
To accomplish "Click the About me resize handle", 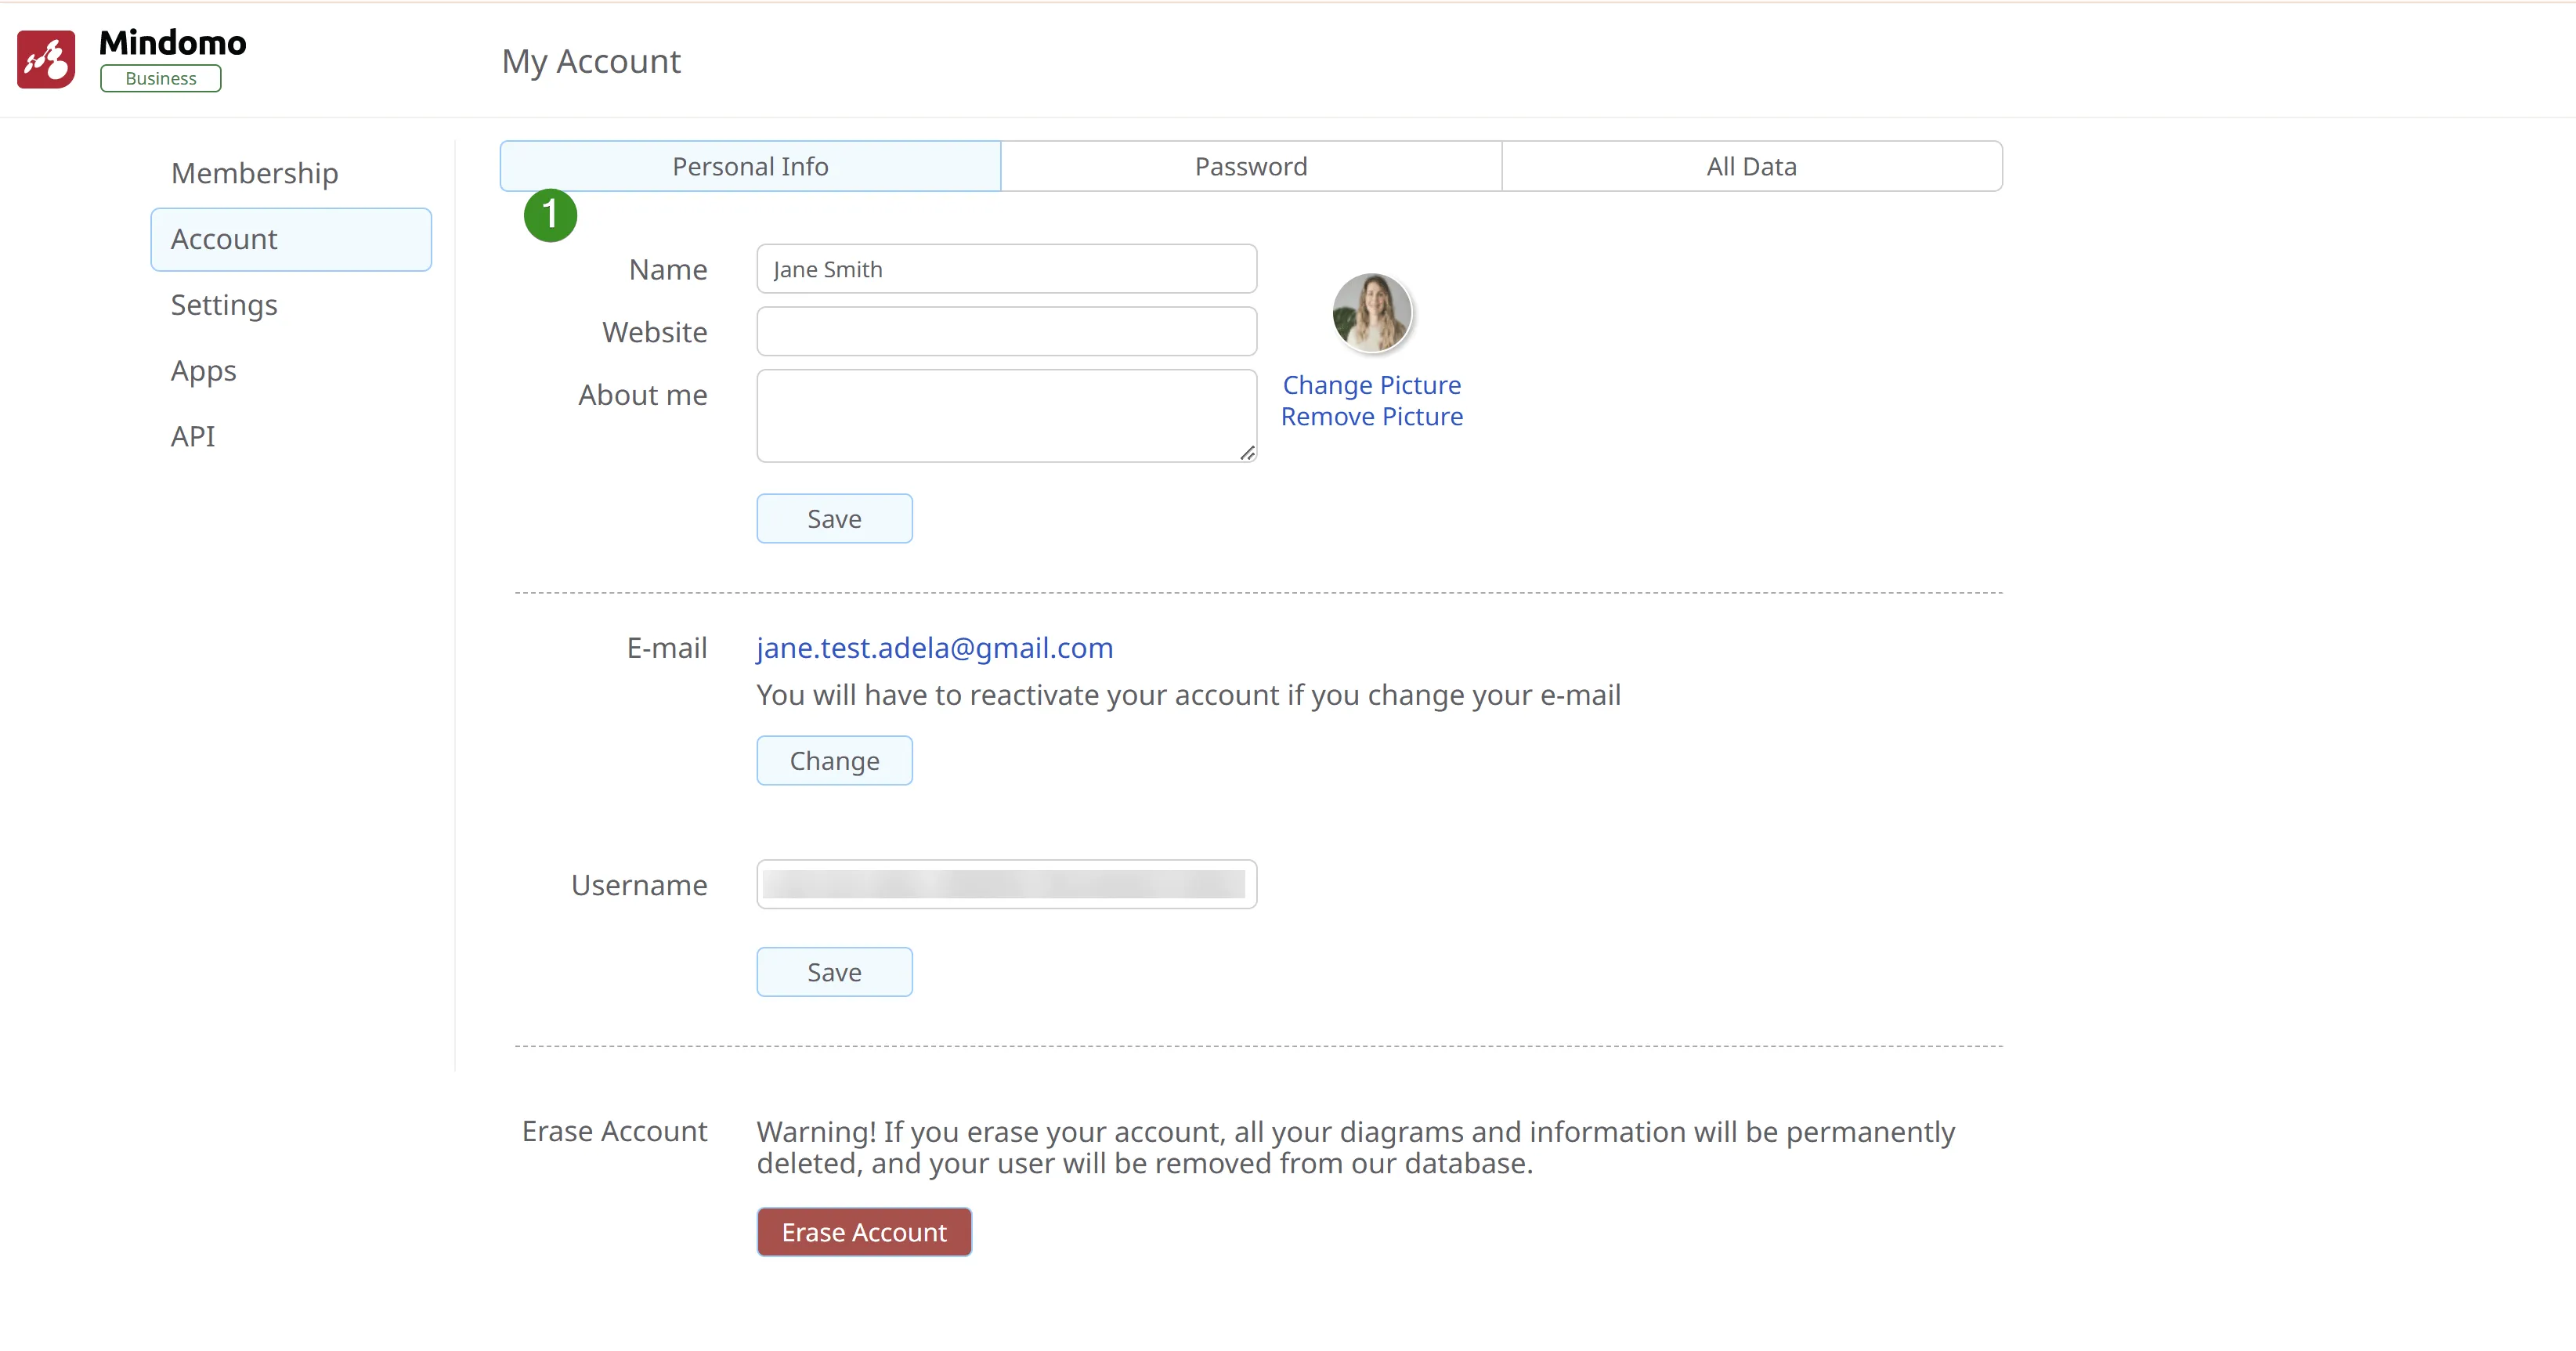I will (x=1246, y=453).
